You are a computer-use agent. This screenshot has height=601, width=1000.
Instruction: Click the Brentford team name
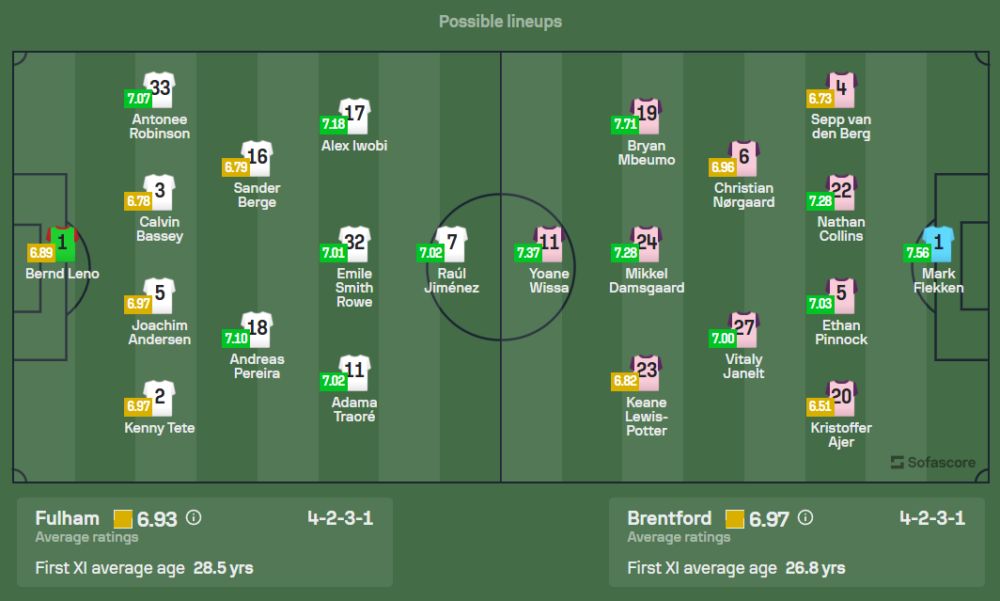(x=669, y=518)
